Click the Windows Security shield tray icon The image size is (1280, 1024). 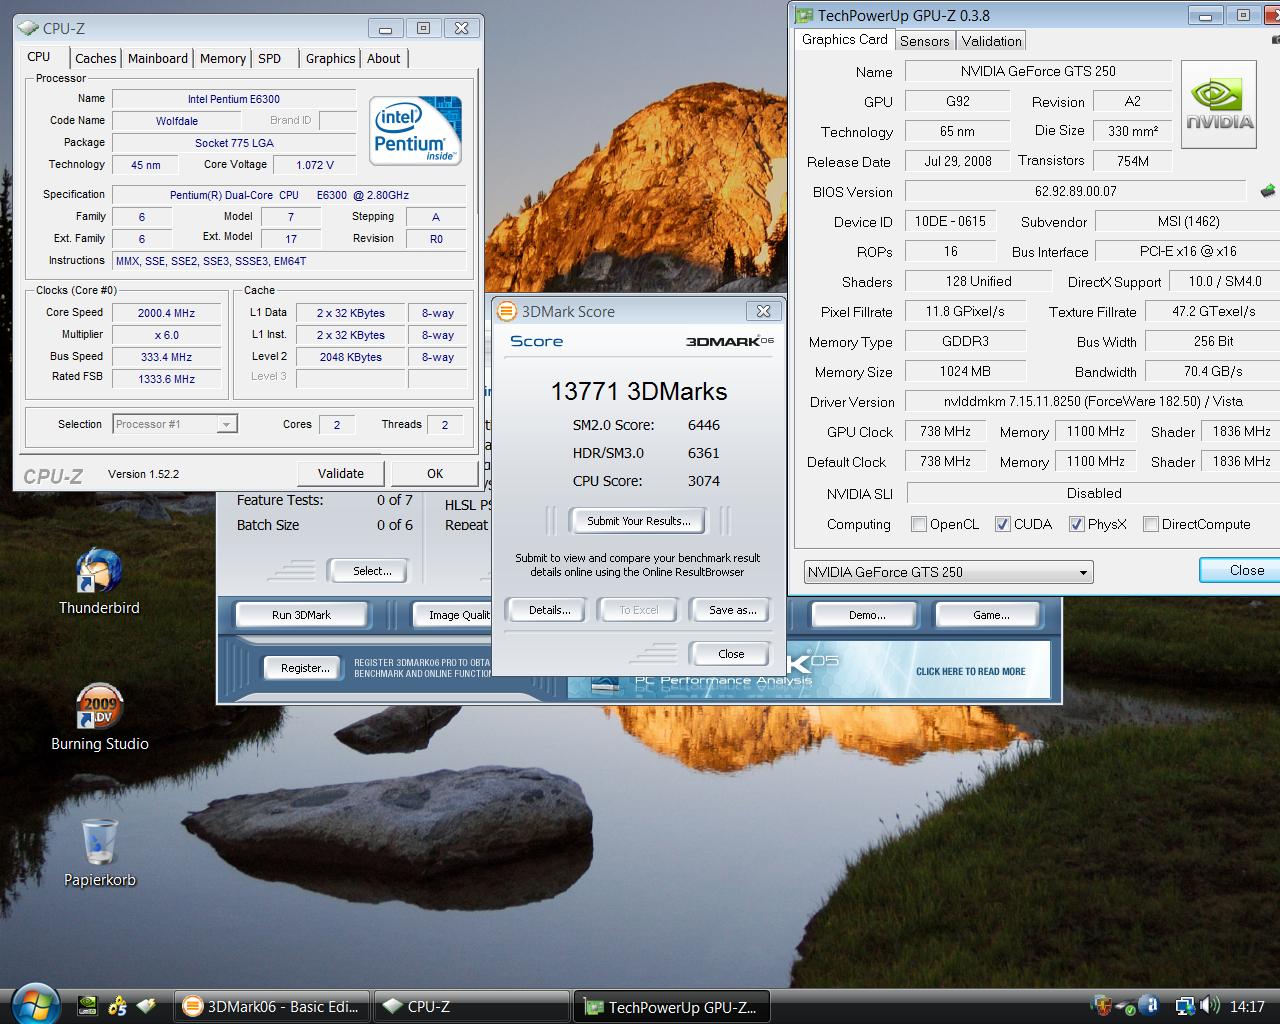[1102, 1006]
